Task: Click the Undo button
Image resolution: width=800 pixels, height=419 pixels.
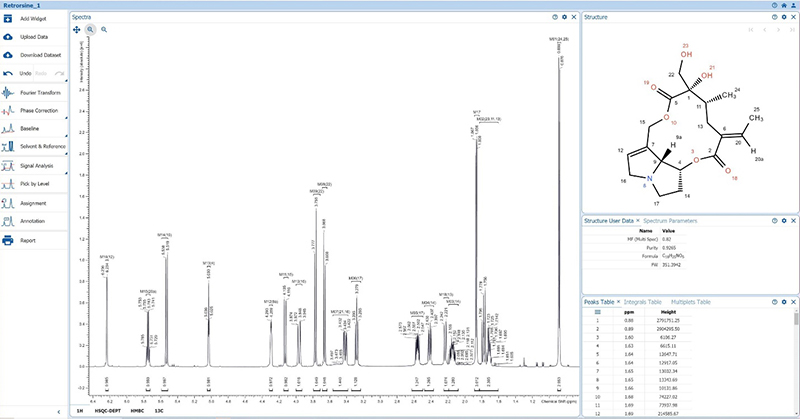Action: pos(22,73)
